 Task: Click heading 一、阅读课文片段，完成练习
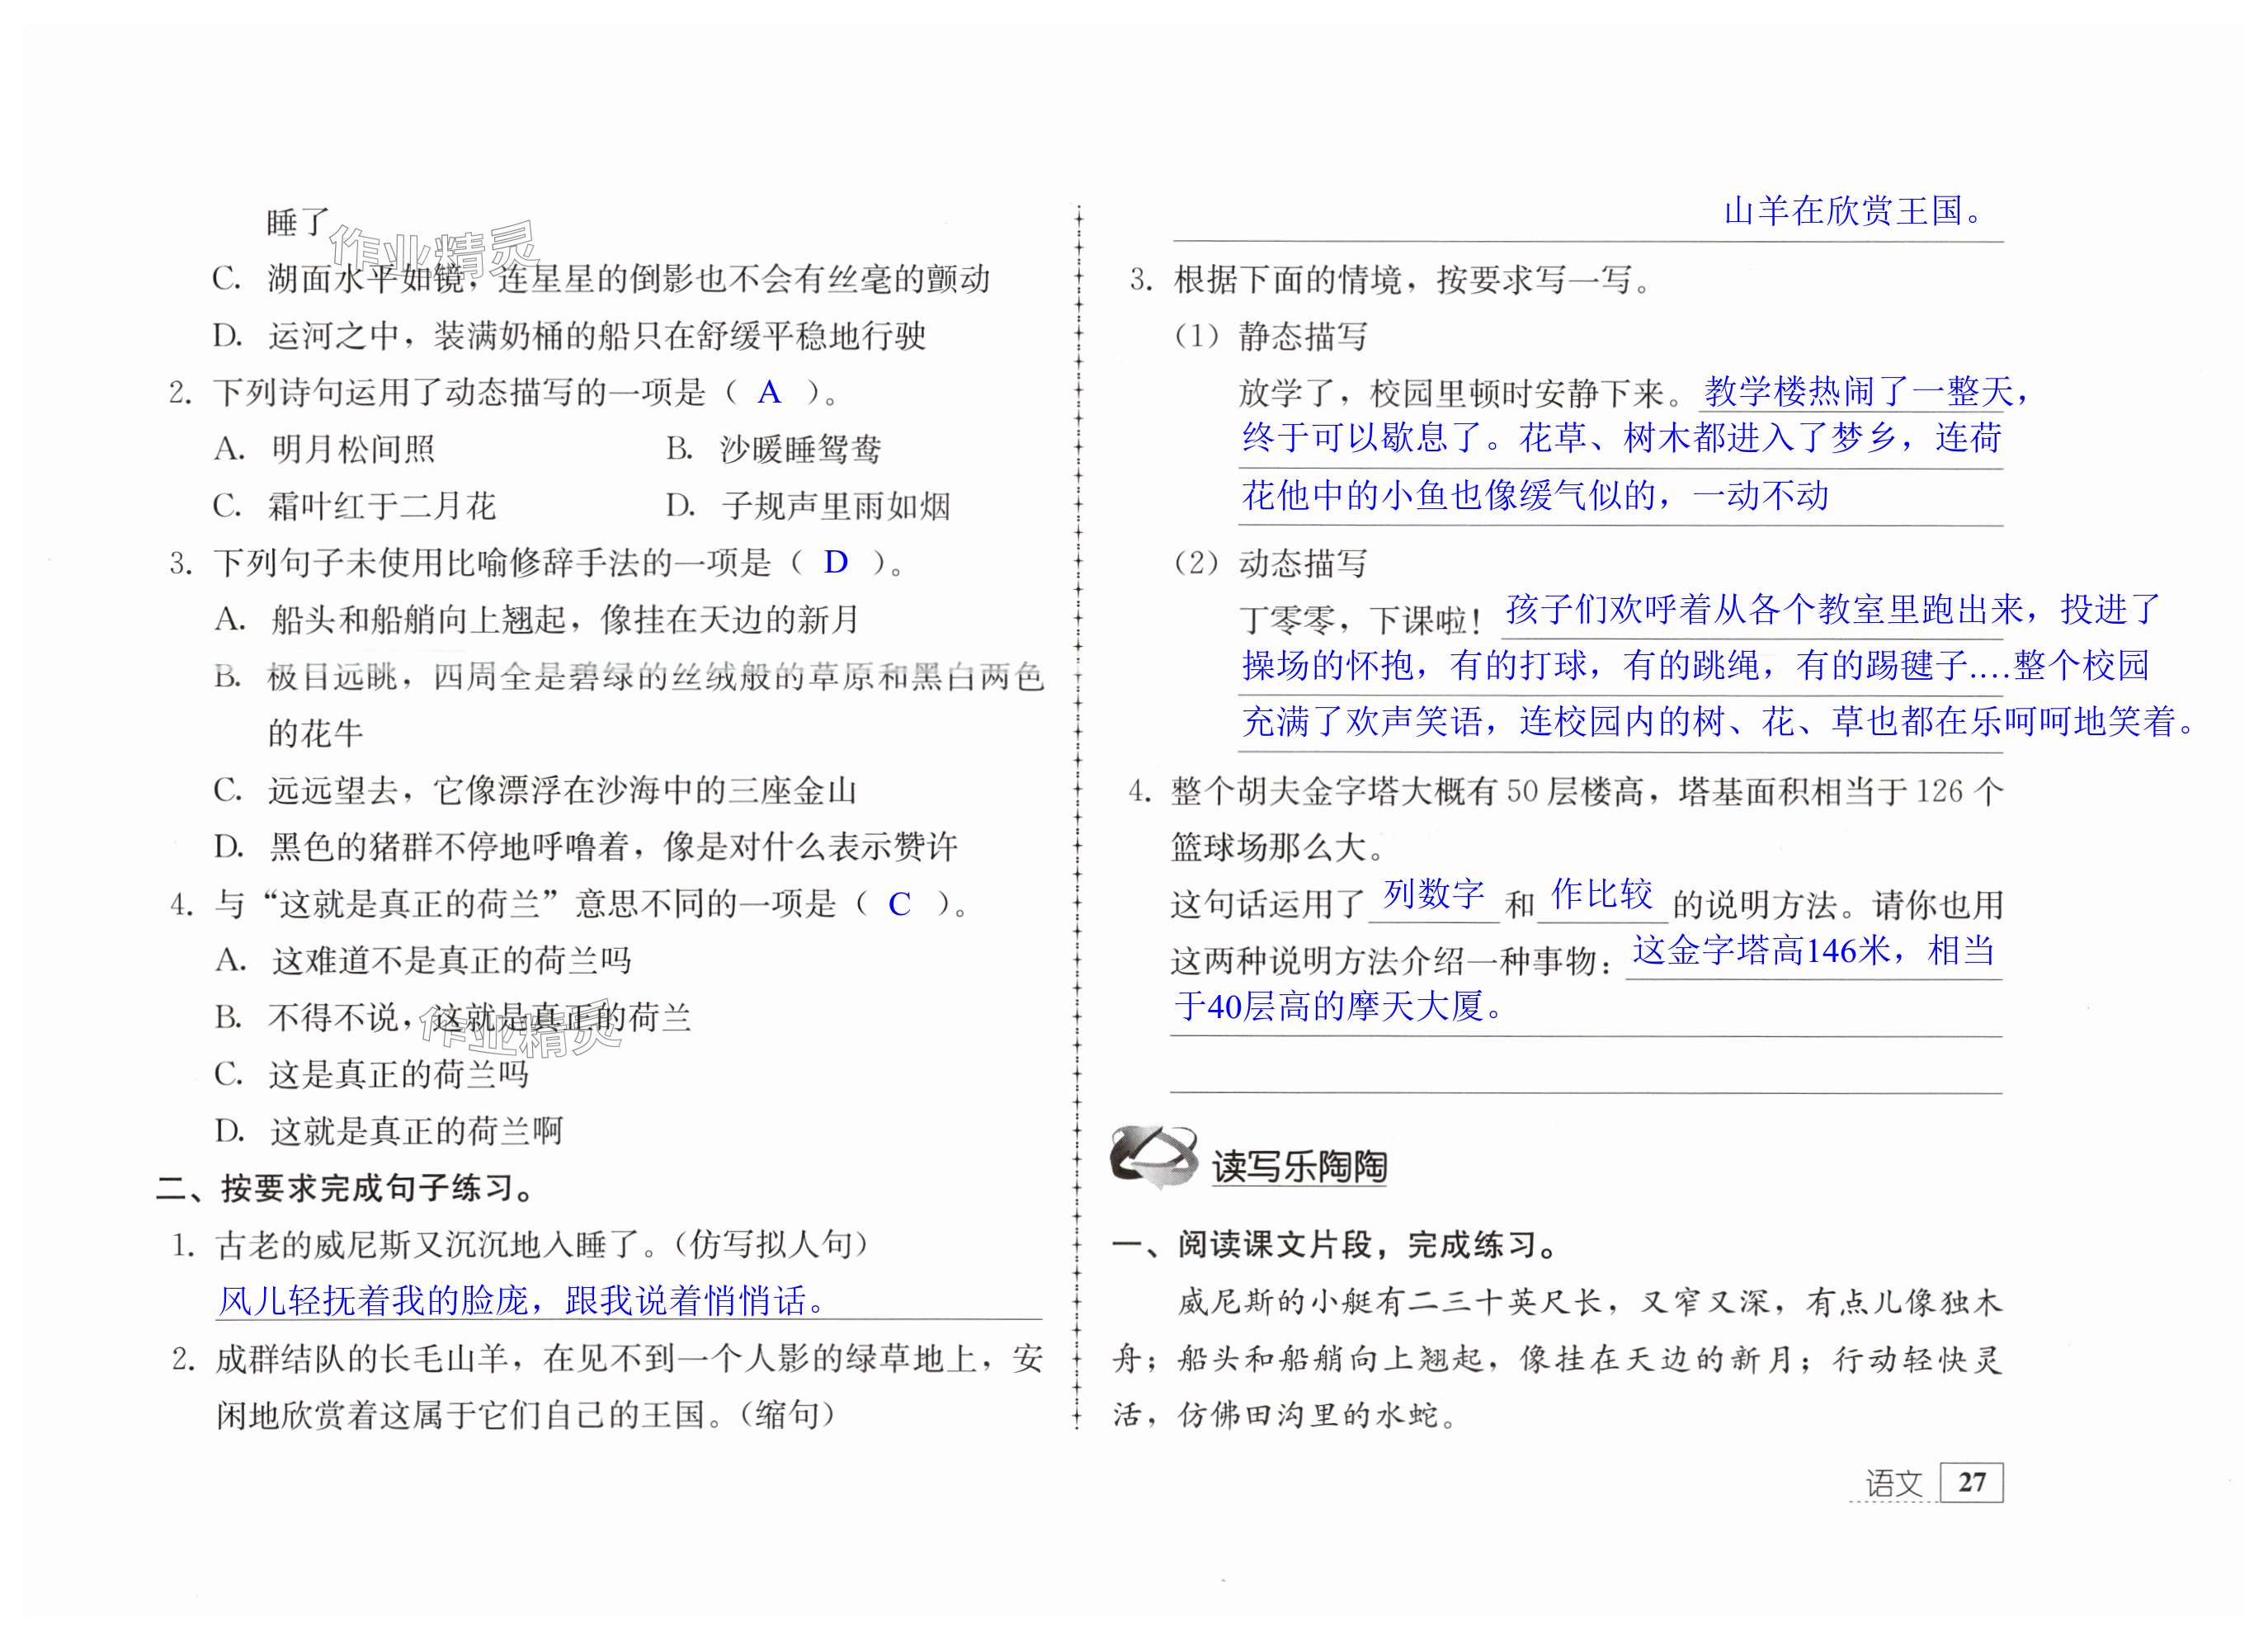(x=1335, y=1245)
